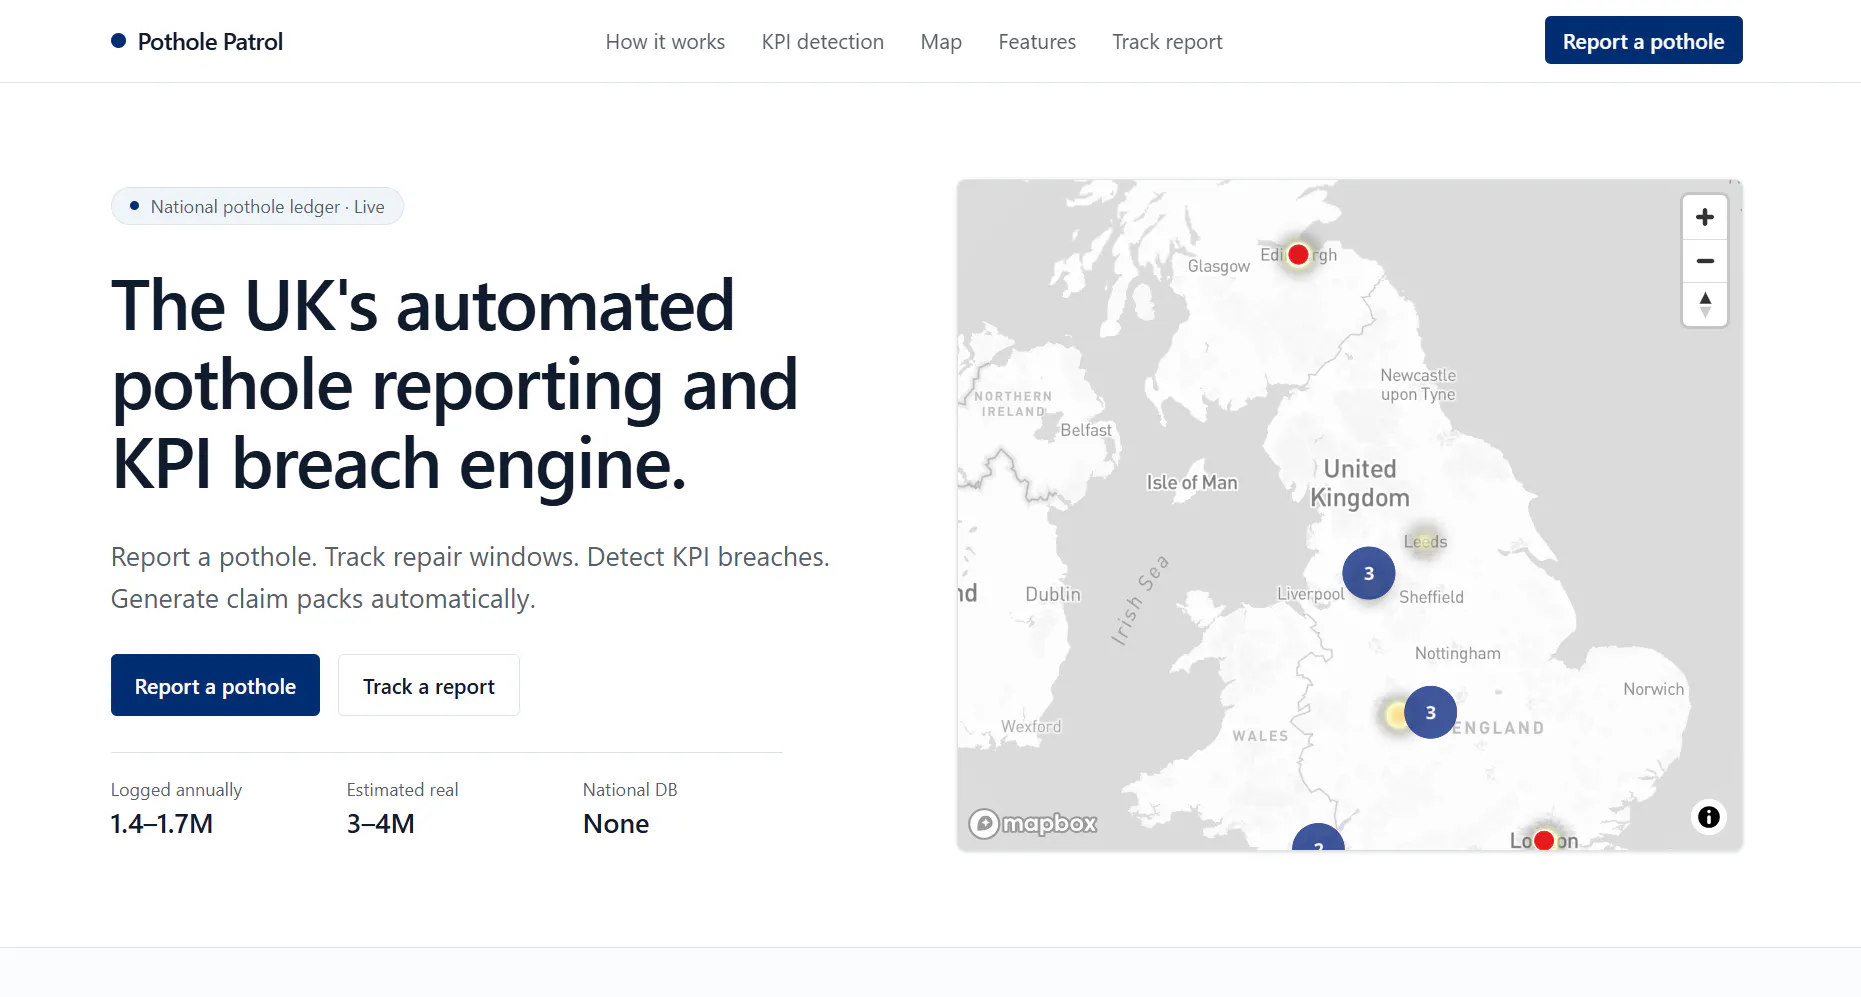This screenshot has height=997, width=1861.
Task: Zoom in on the map
Action: point(1705,217)
